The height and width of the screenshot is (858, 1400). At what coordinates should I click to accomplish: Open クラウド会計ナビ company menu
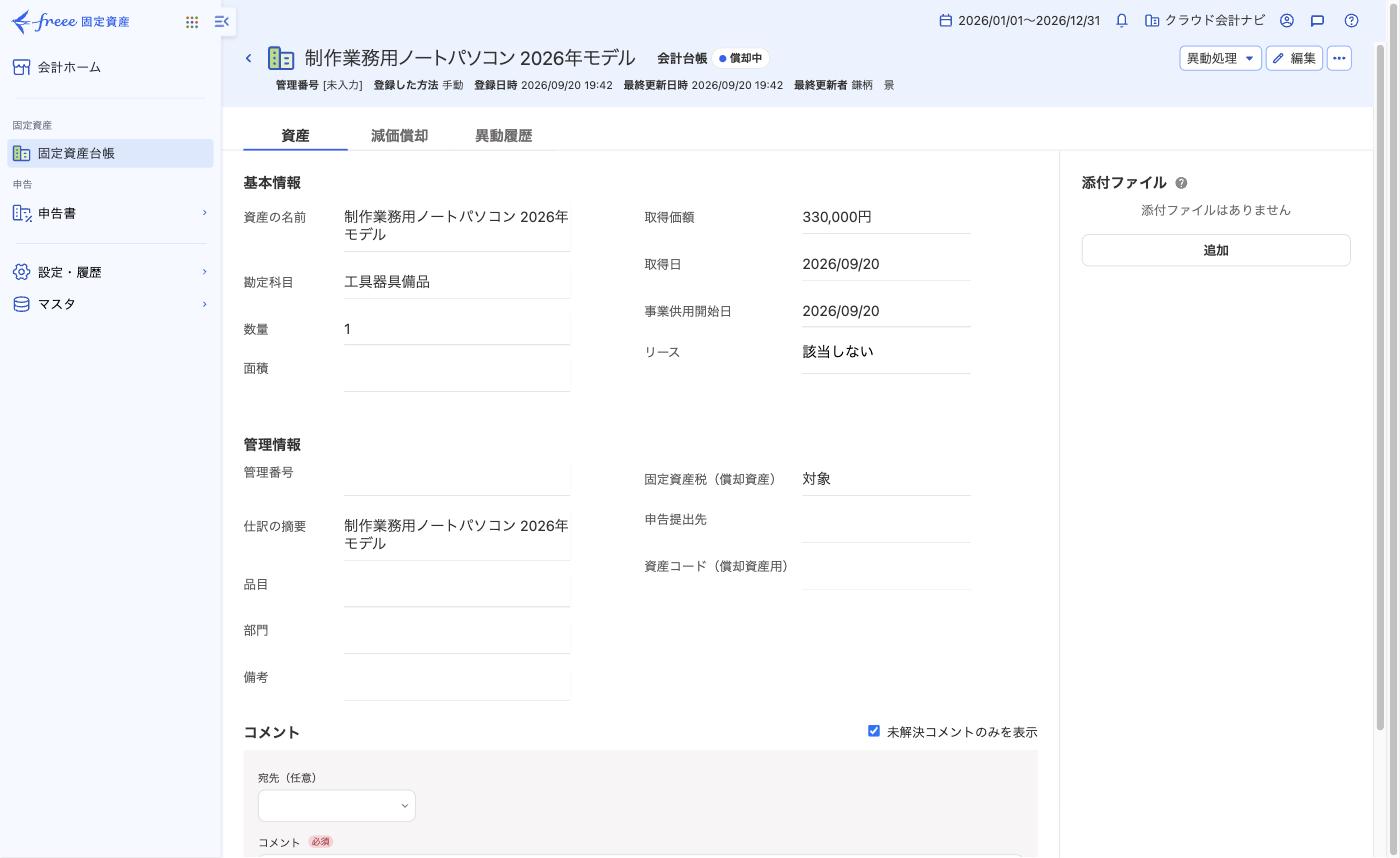coord(1205,20)
